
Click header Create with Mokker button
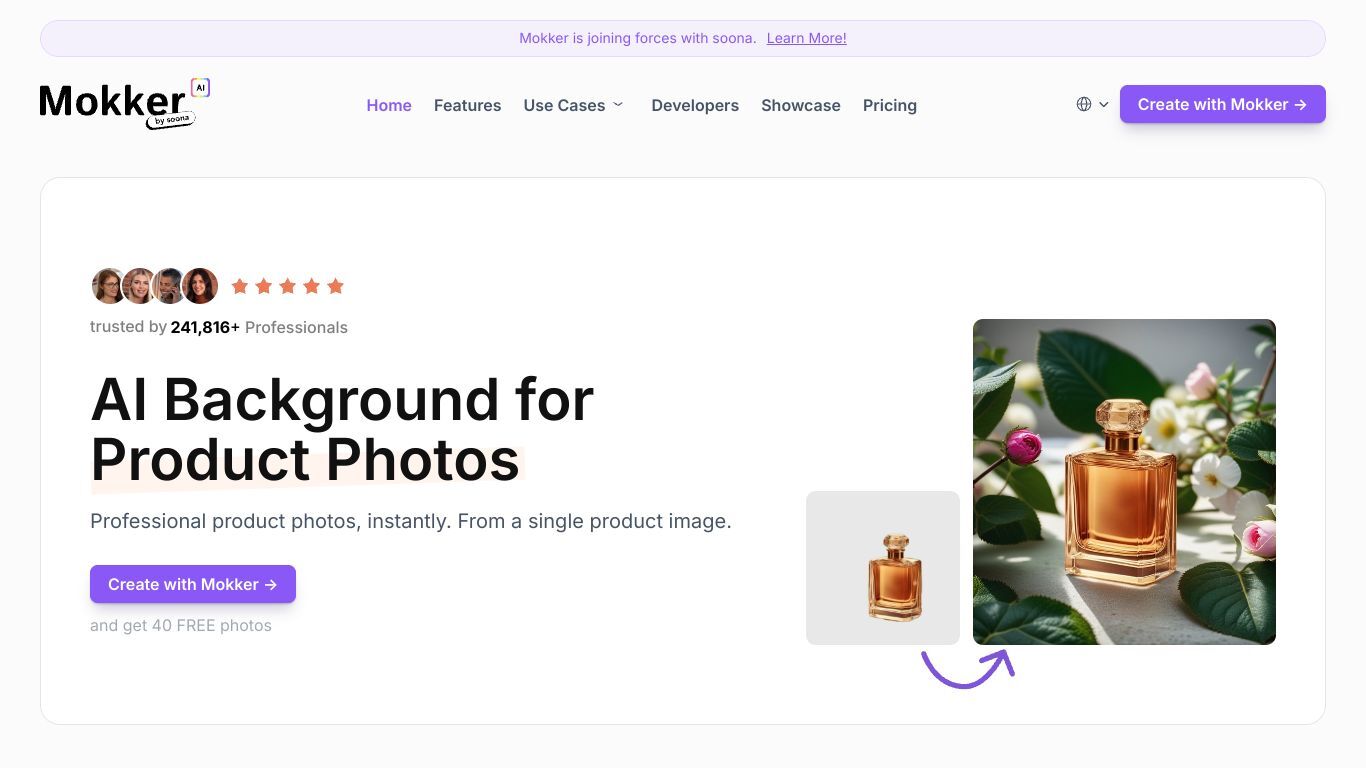1223,104
